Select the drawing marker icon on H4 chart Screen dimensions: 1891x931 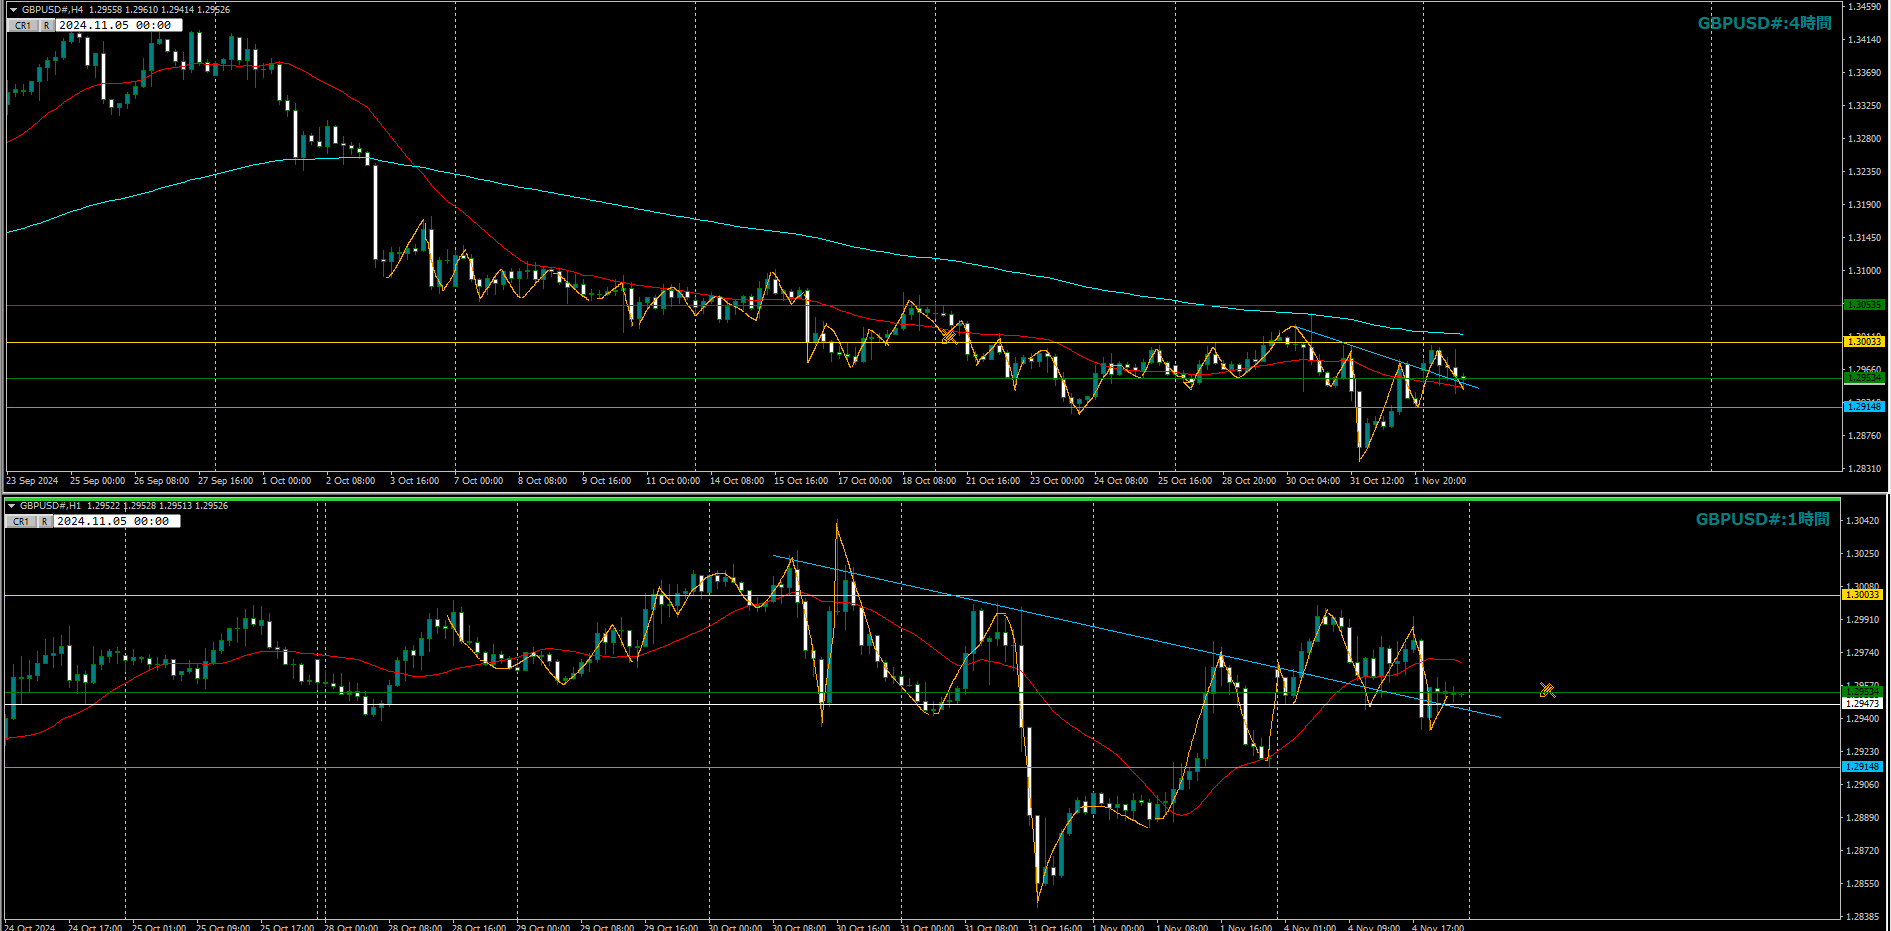(948, 335)
